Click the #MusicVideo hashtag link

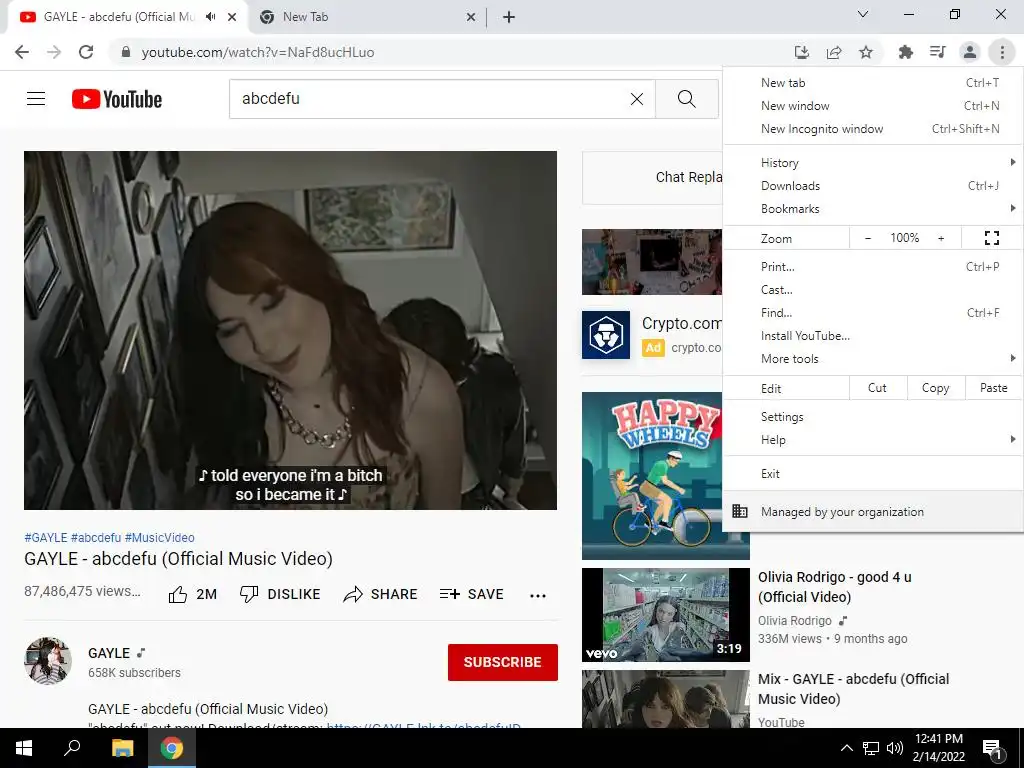[159, 537]
